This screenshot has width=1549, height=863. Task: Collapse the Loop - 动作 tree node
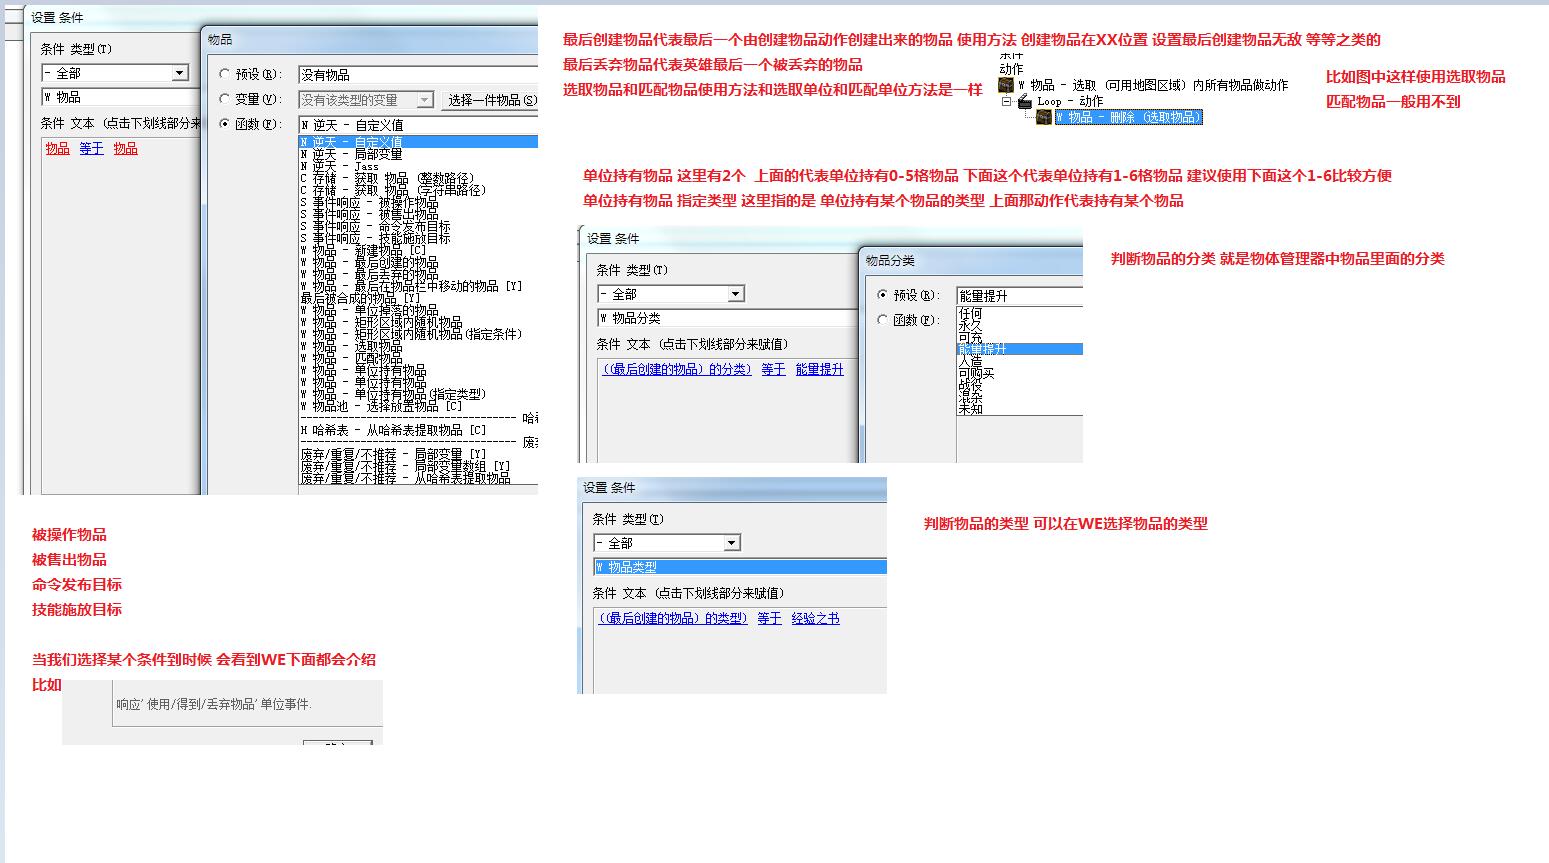coord(1007,101)
